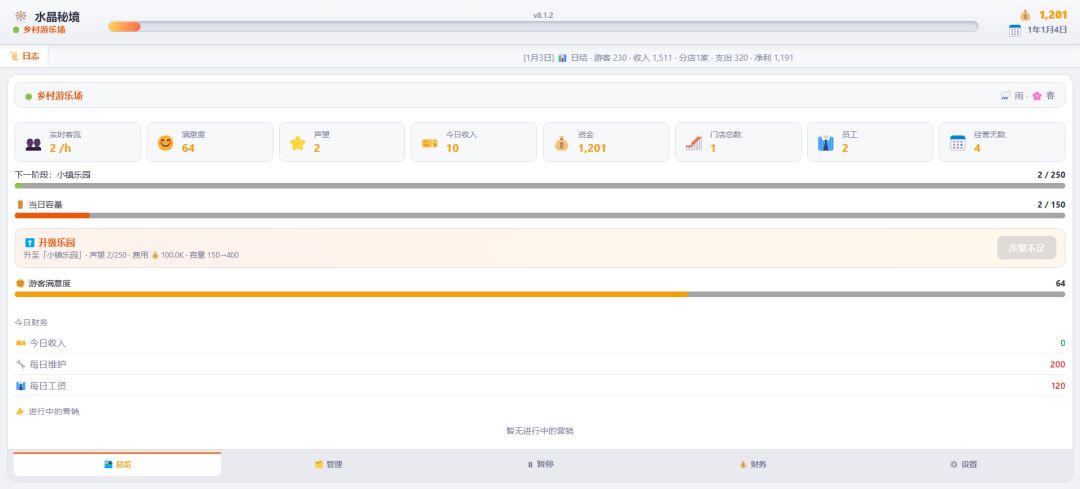1080x489 pixels.
Task: Click the 声望不足 upgrade button
Action: [x=1026, y=248]
